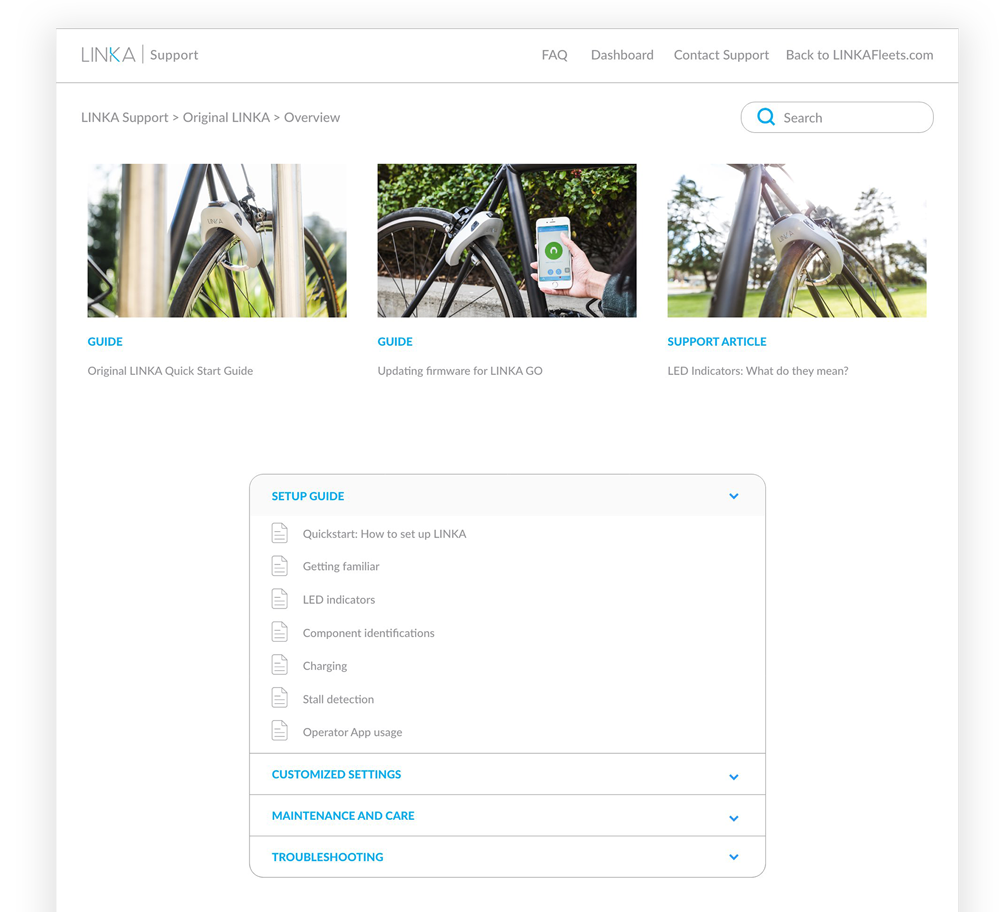
Task: Click GUIDE label above Original LINKA Quick Start Guide
Action: tap(105, 342)
